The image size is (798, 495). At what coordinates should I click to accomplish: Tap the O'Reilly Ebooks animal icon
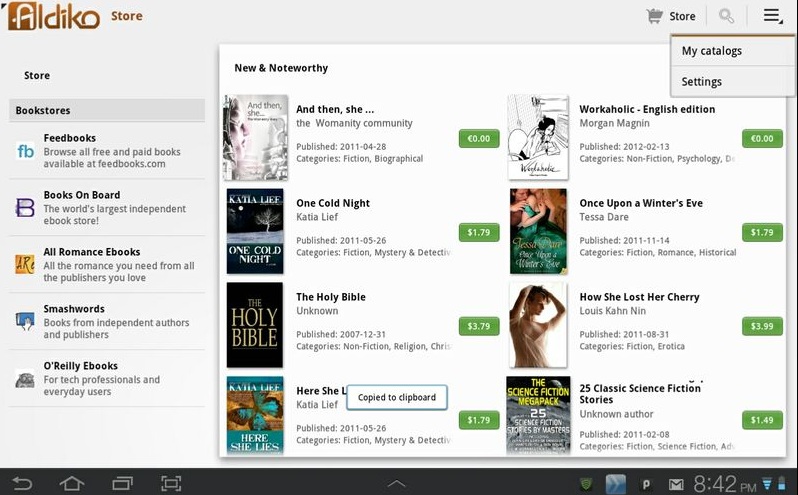pyautogui.click(x=25, y=379)
